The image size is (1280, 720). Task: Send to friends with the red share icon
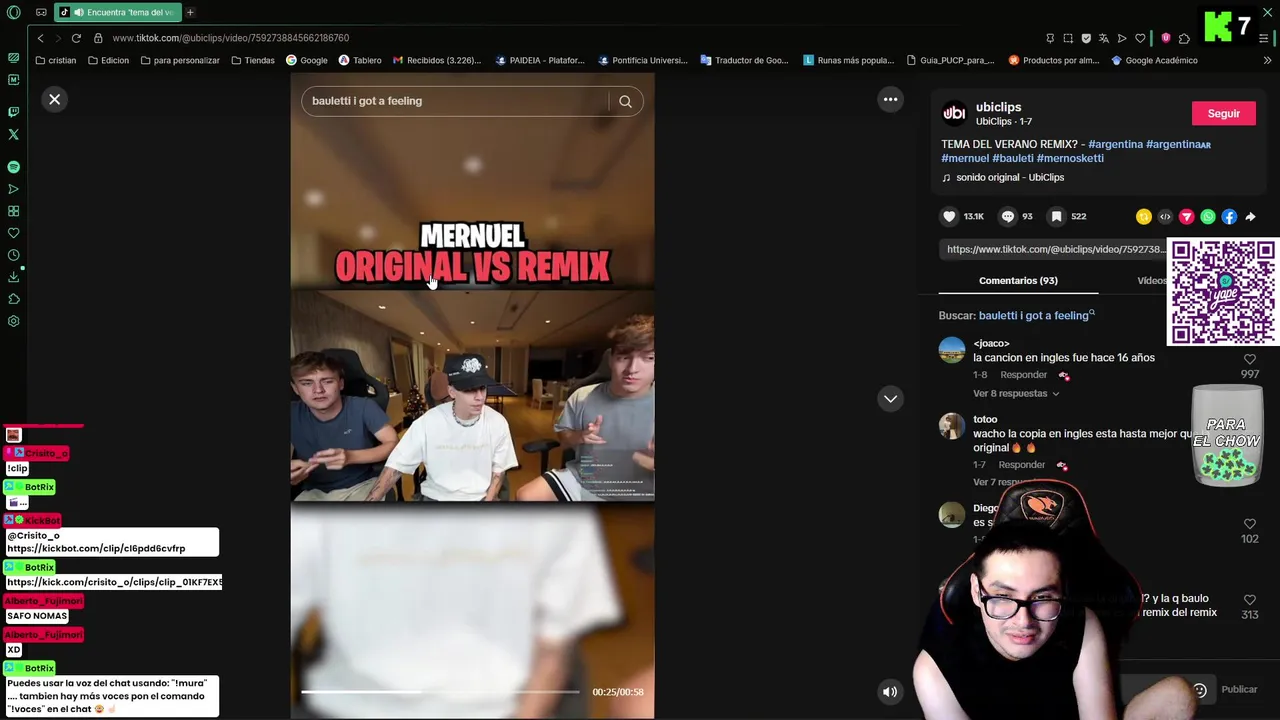tap(1186, 216)
